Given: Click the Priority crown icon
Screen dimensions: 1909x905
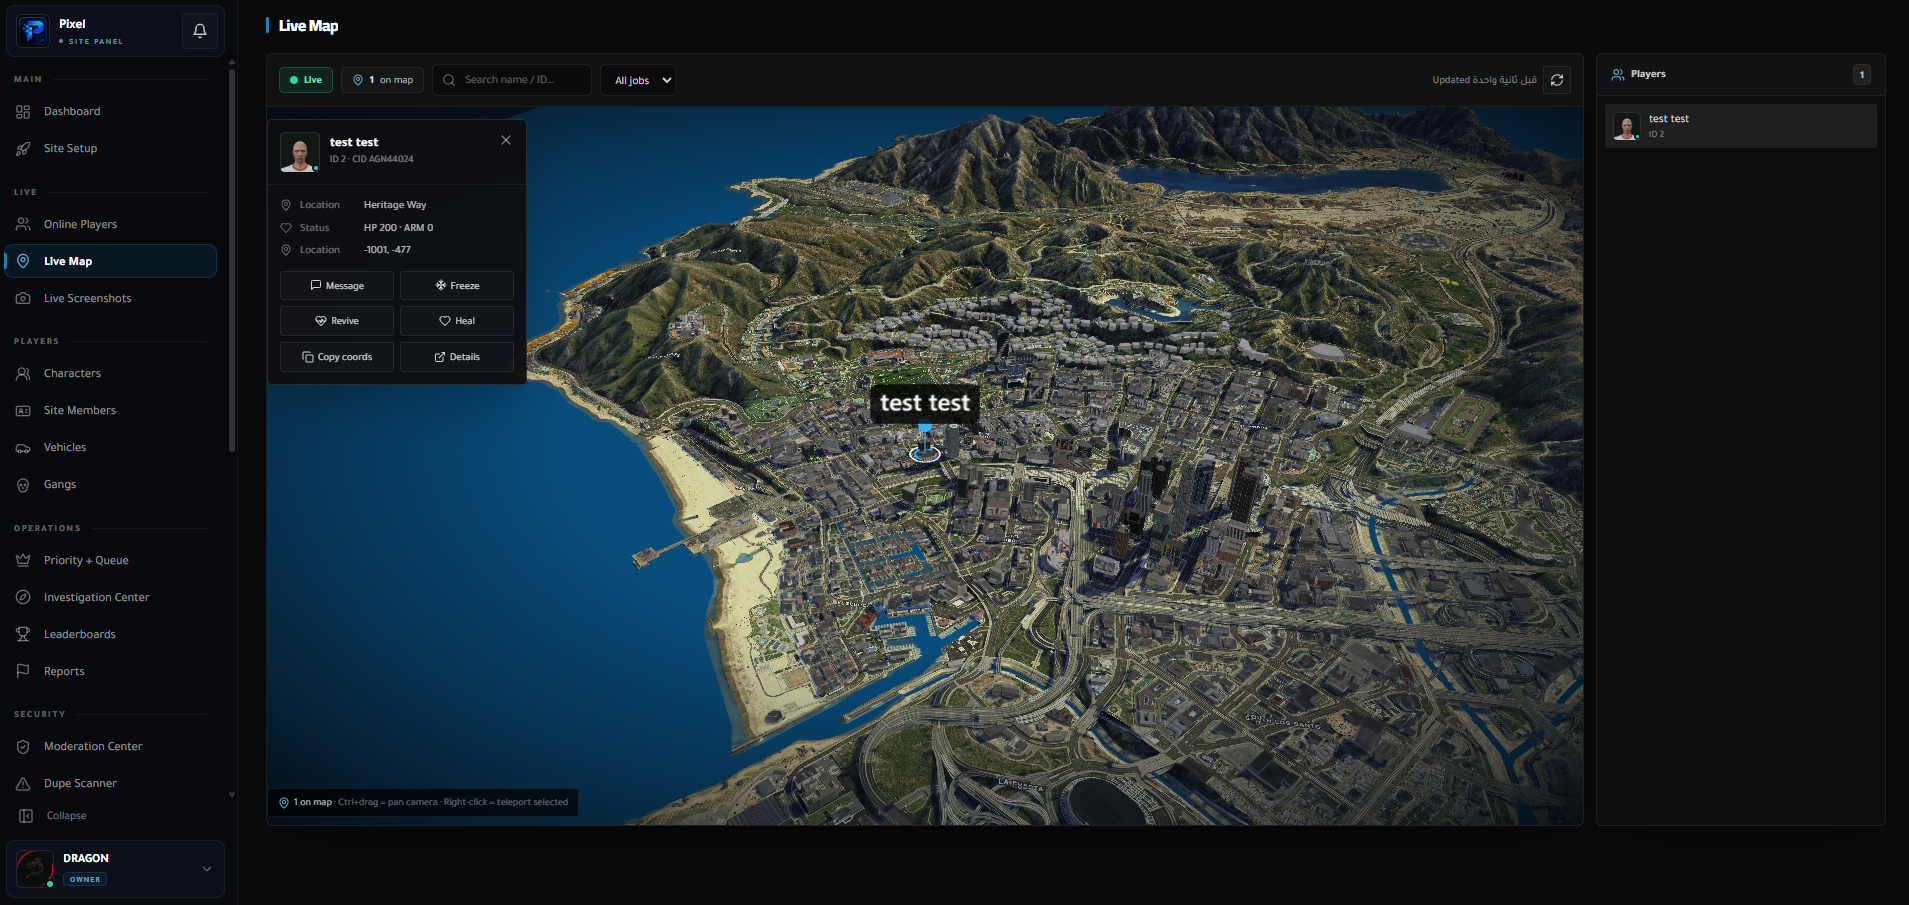Looking at the screenshot, I should tap(23, 560).
